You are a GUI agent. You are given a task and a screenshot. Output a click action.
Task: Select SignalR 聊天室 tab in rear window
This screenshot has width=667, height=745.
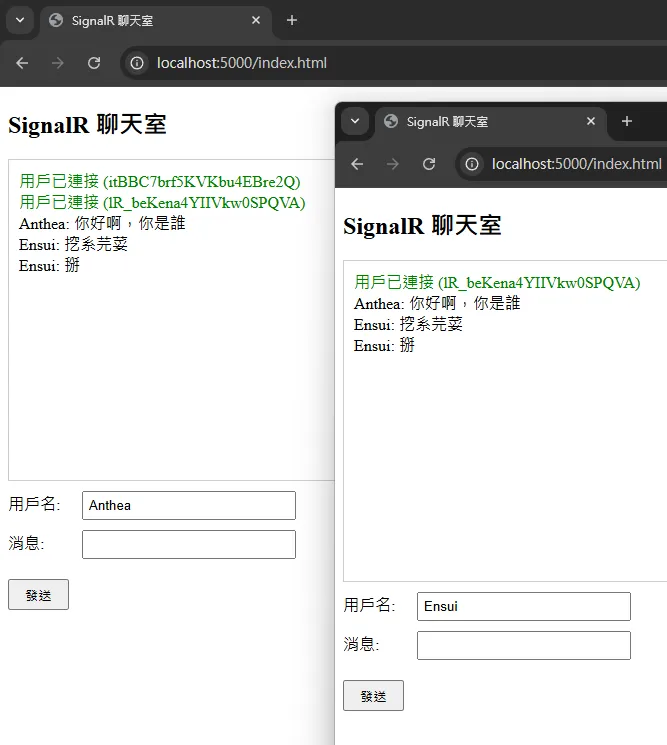156,21
